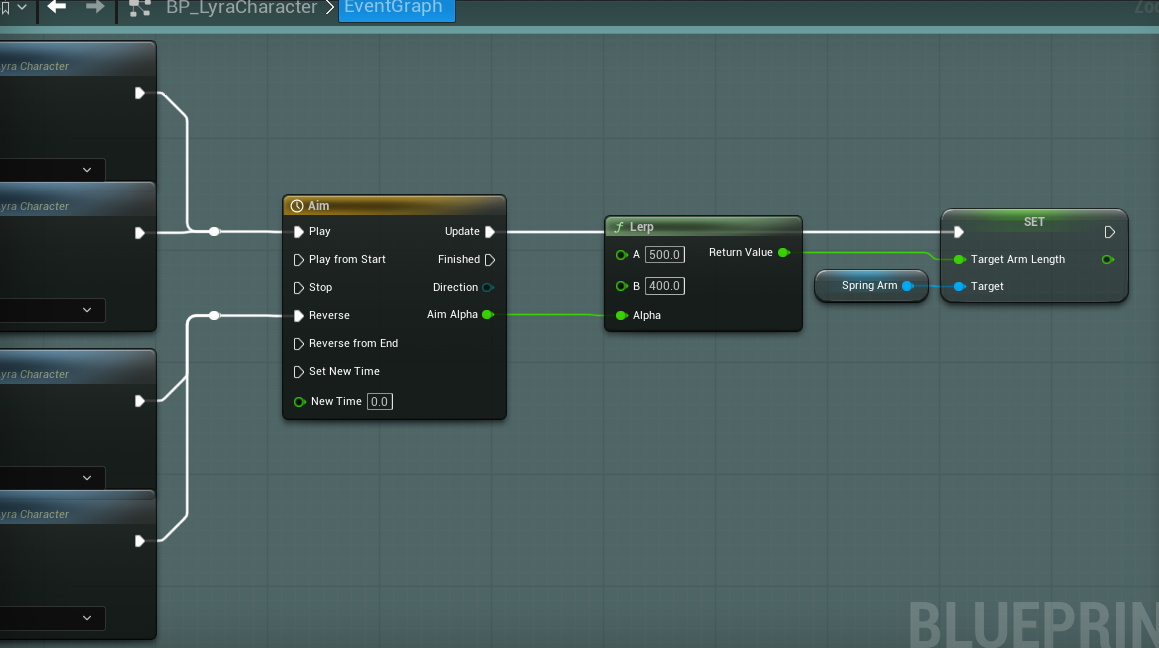1159x648 pixels.
Task: Click the SET node title
Action: click(x=1034, y=222)
